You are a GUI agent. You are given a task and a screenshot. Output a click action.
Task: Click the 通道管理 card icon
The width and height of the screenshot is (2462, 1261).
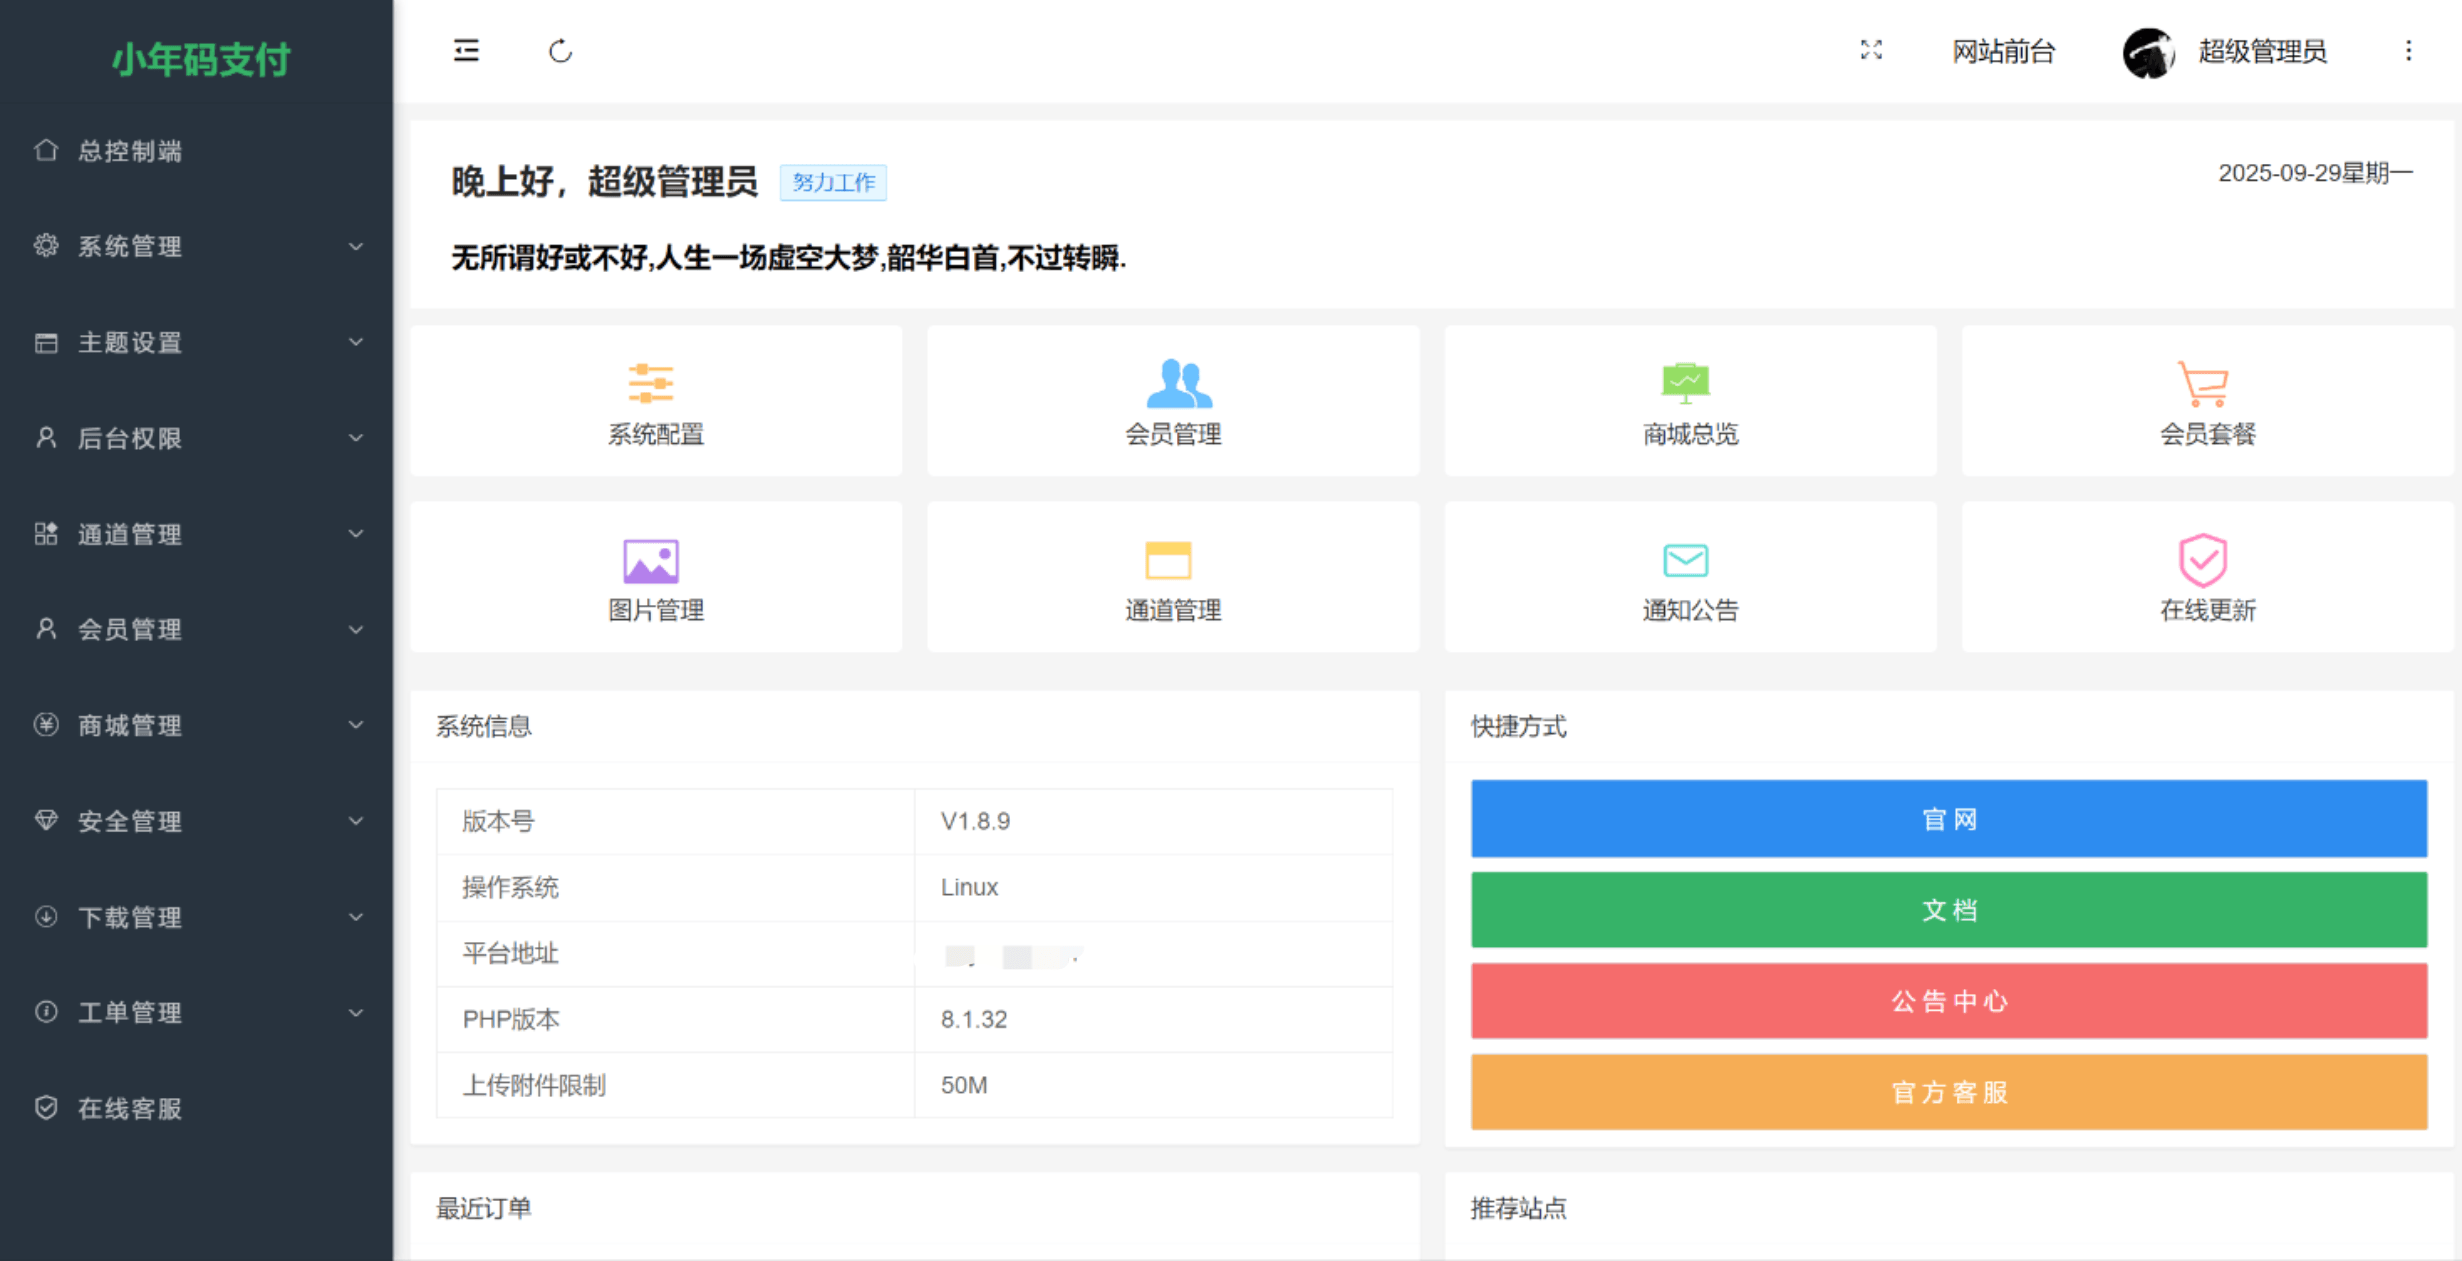(1172, 560)
